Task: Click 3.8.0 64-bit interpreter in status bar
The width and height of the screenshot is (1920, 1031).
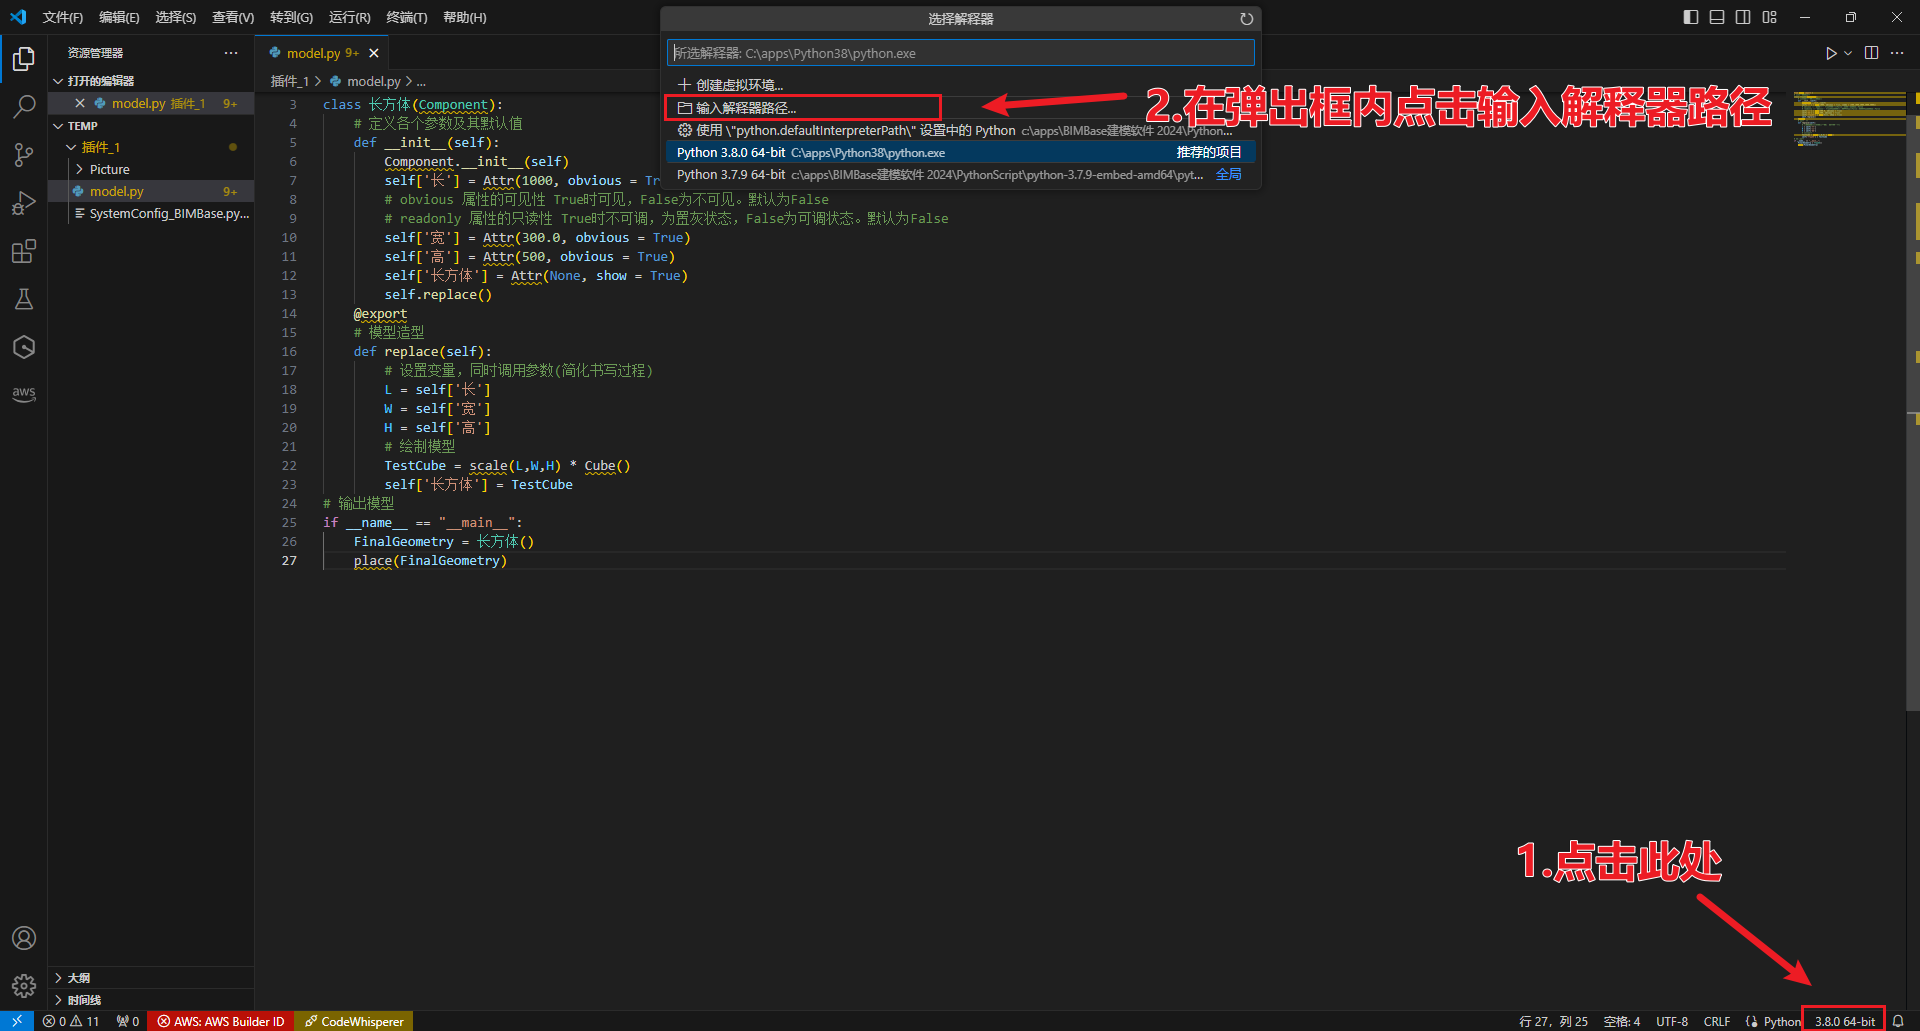Action: point(1844,1021)
